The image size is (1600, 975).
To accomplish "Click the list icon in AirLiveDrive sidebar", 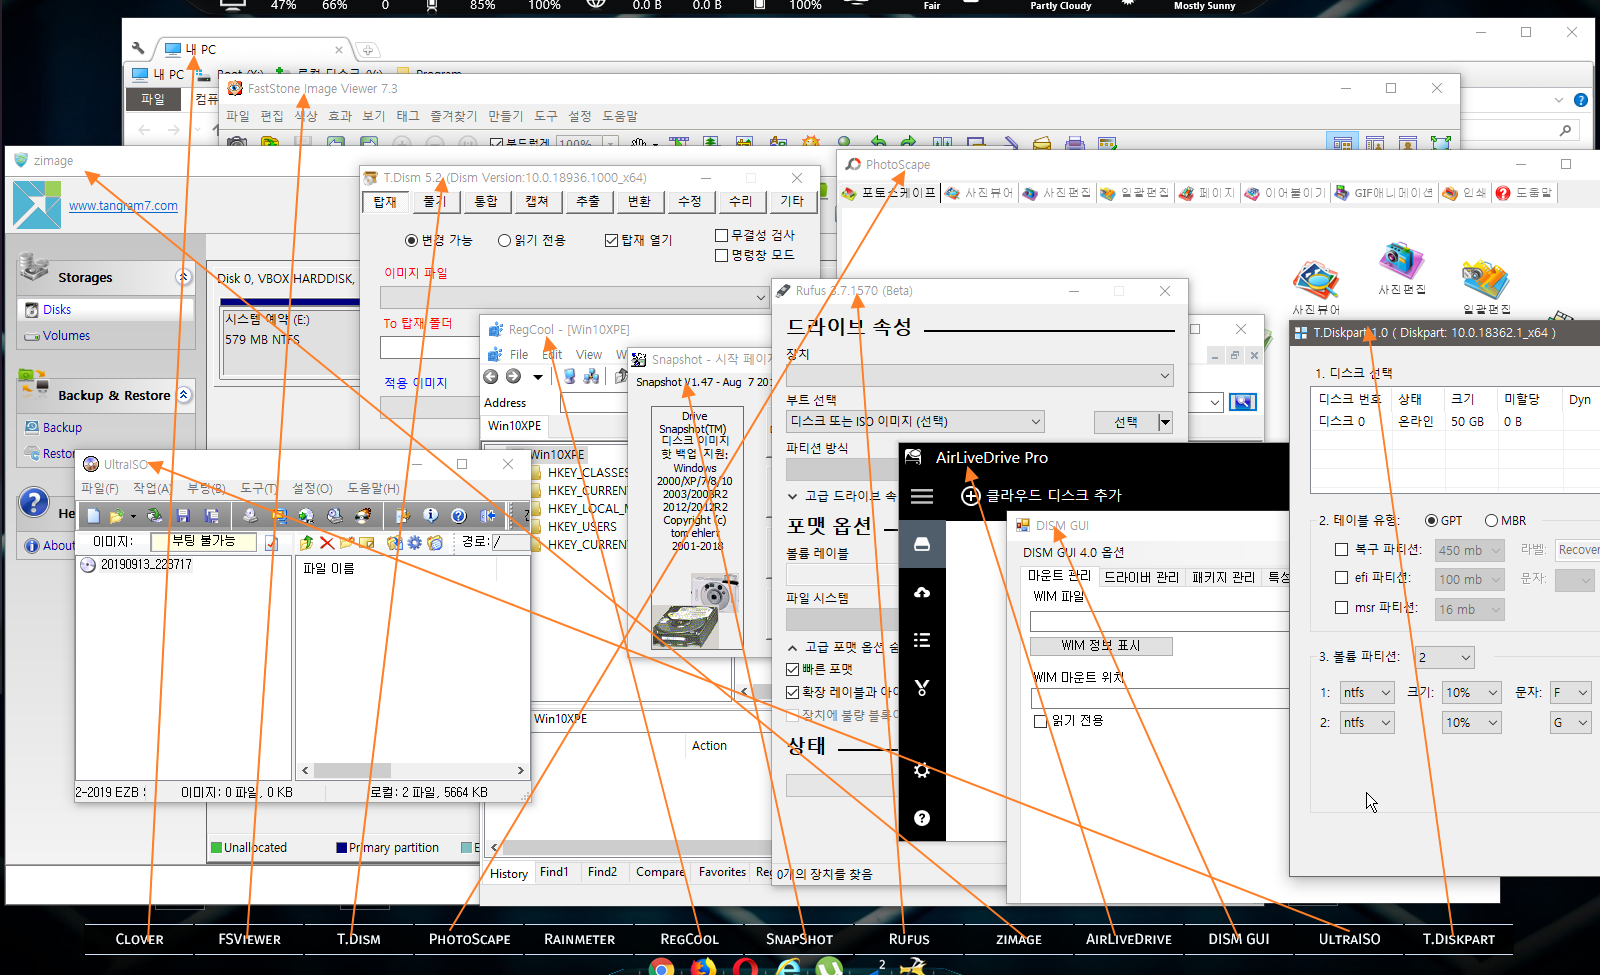I will click(x=922, y=640).
